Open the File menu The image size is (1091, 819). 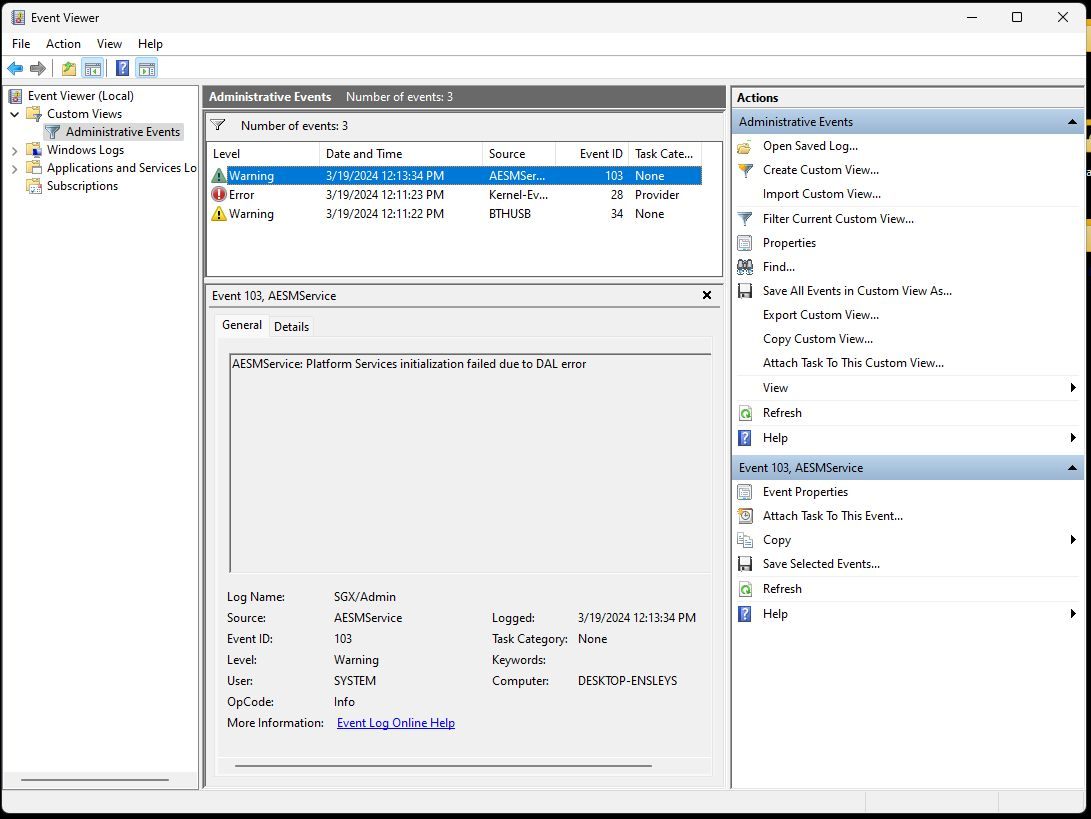click(21, 44)
